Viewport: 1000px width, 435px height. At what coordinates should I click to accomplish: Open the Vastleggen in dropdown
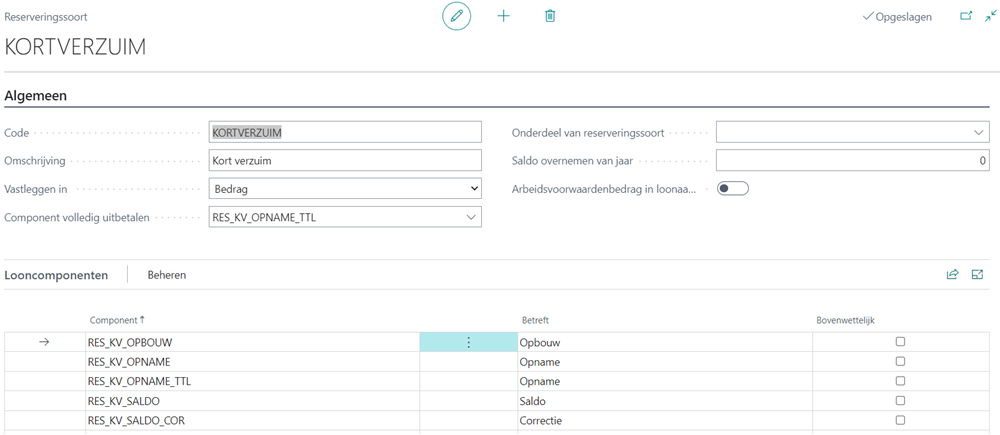(x=345, y=188)
